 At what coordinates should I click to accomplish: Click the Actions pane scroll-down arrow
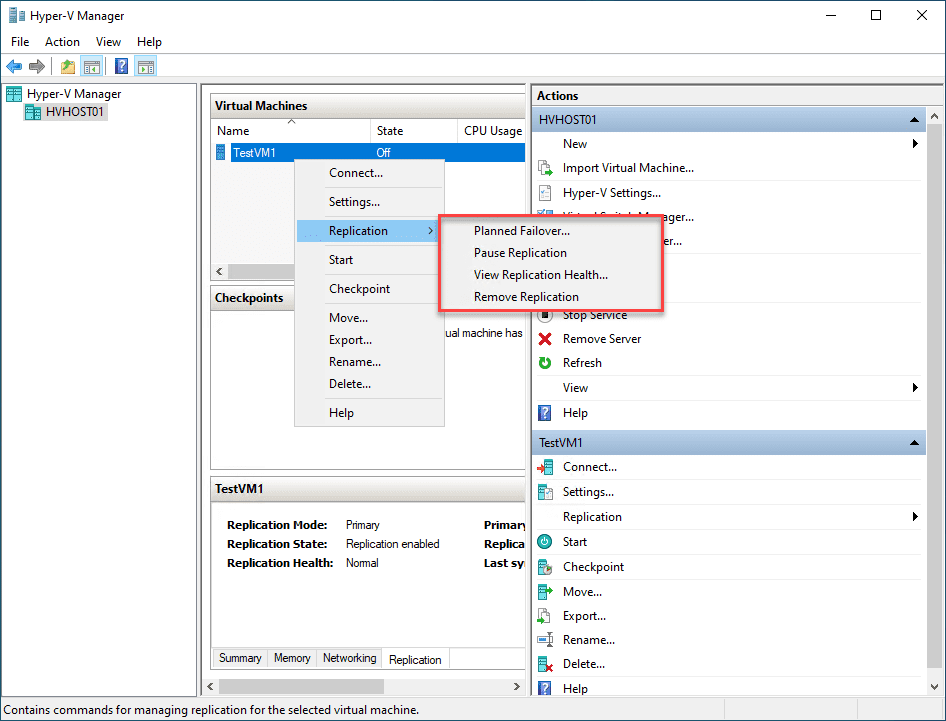point(935,687)
